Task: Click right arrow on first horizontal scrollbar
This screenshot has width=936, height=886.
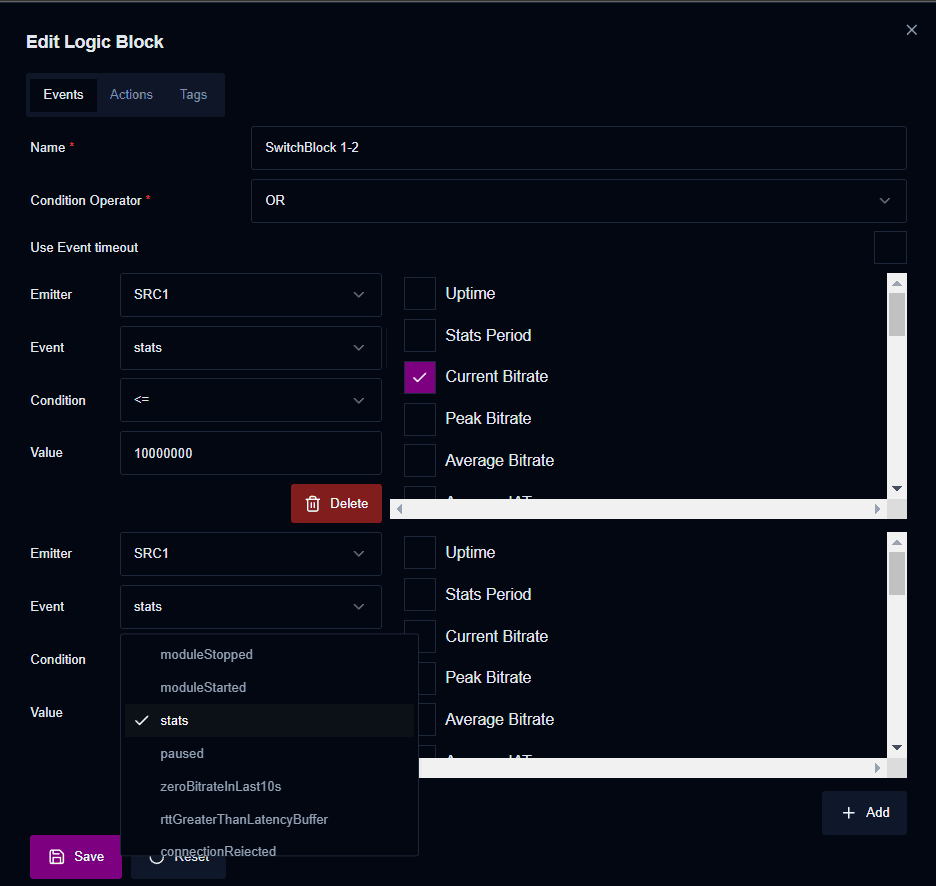Action: 877,509
